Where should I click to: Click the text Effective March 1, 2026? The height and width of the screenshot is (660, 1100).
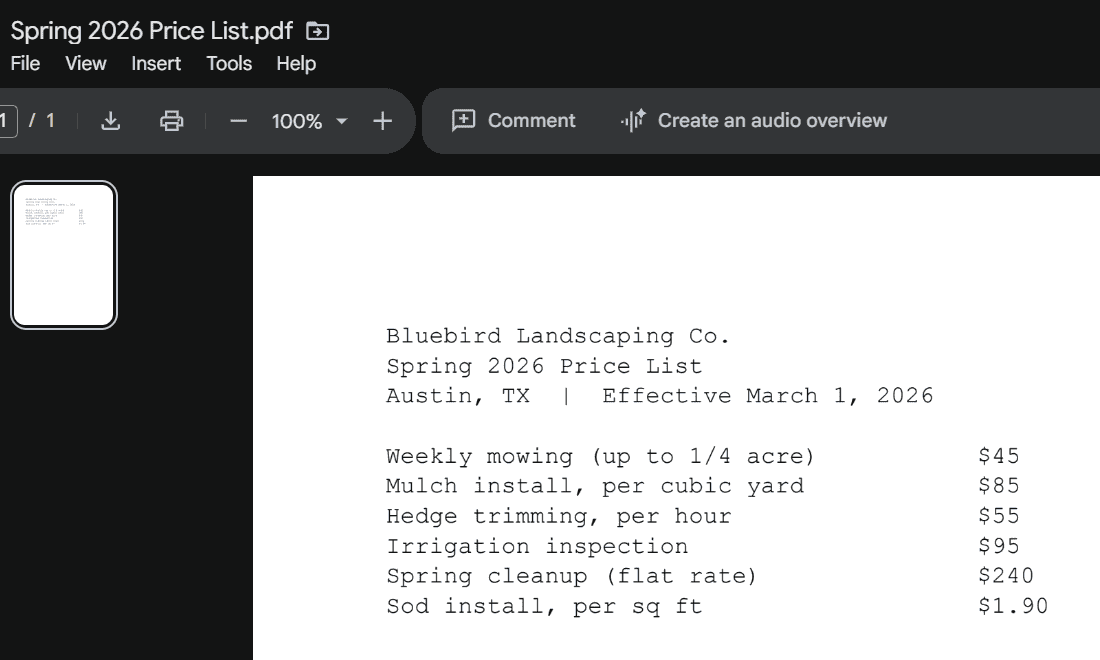(767, 396)
